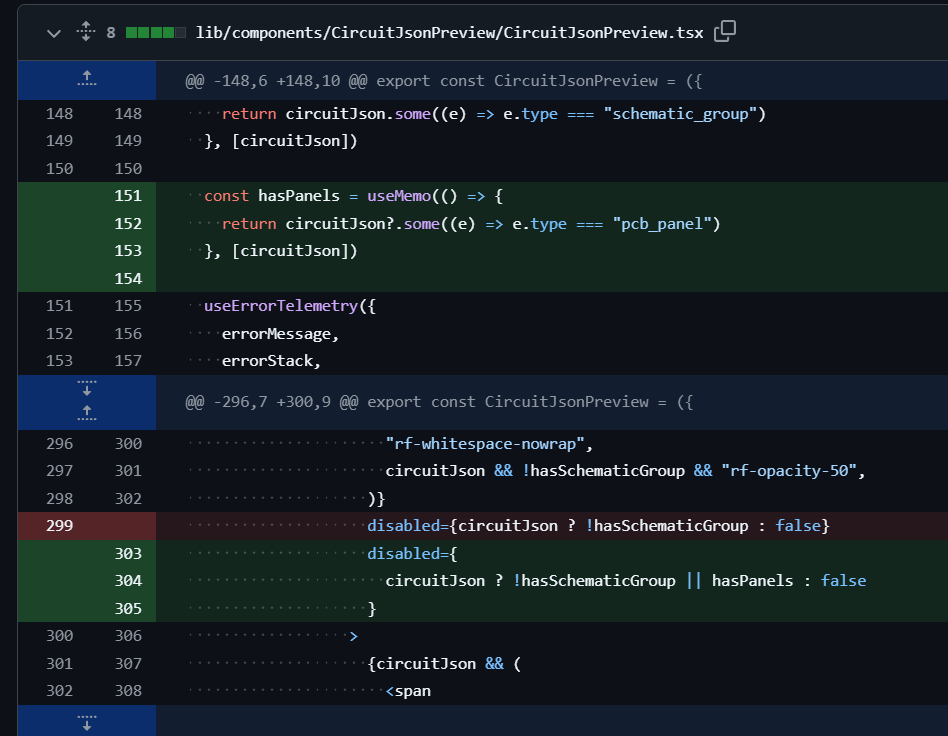The image size is (948, 736).
Task: Select added blank line number 154
Action: tap(128, 279)
